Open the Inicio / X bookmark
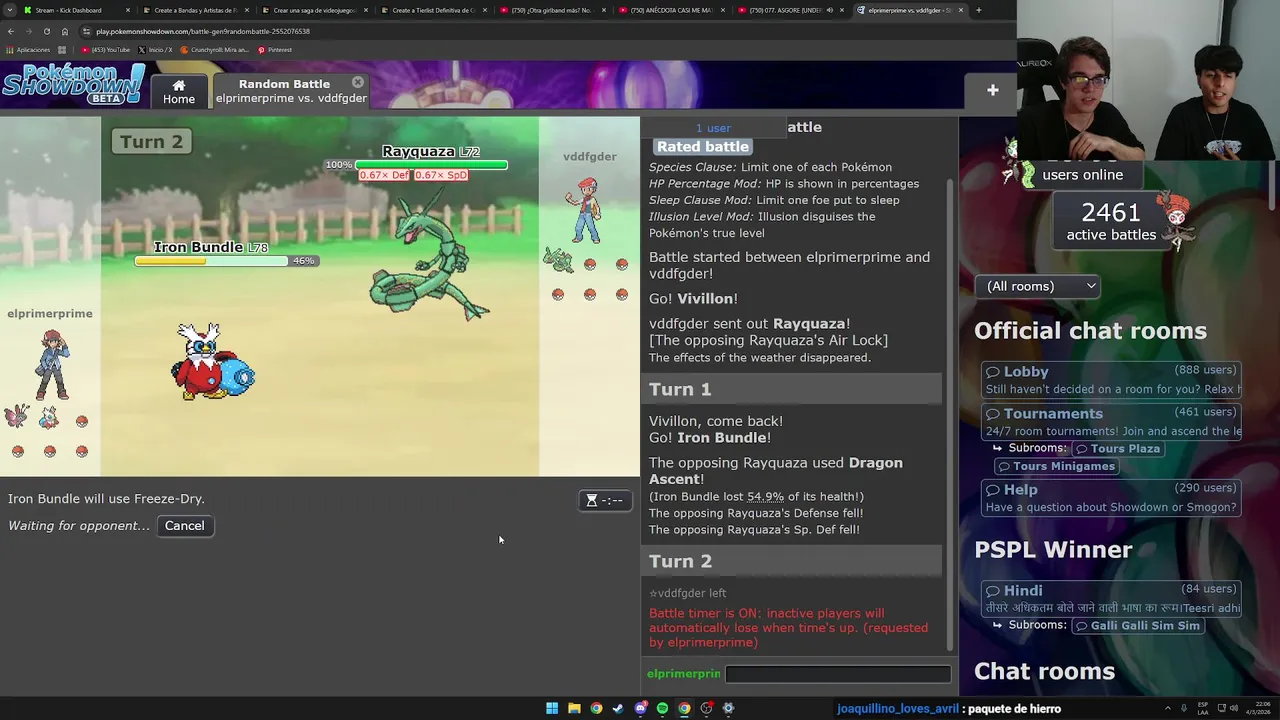The width and height of the screenshot is (1280, 720). pyautogui.click(x=155, y=50)
